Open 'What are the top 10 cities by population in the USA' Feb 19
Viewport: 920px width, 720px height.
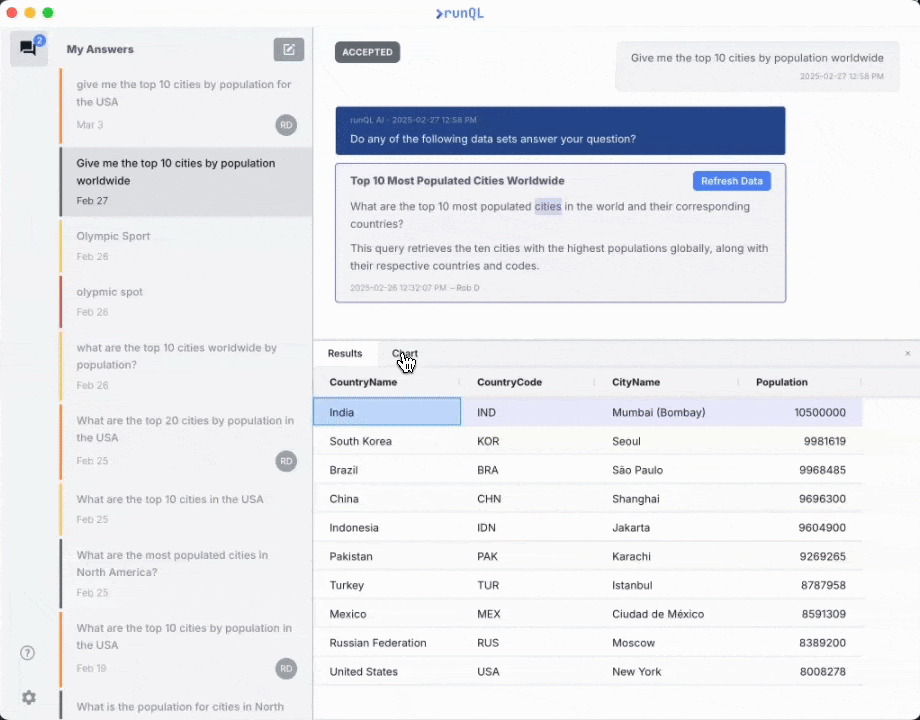[x=186, y=649]
